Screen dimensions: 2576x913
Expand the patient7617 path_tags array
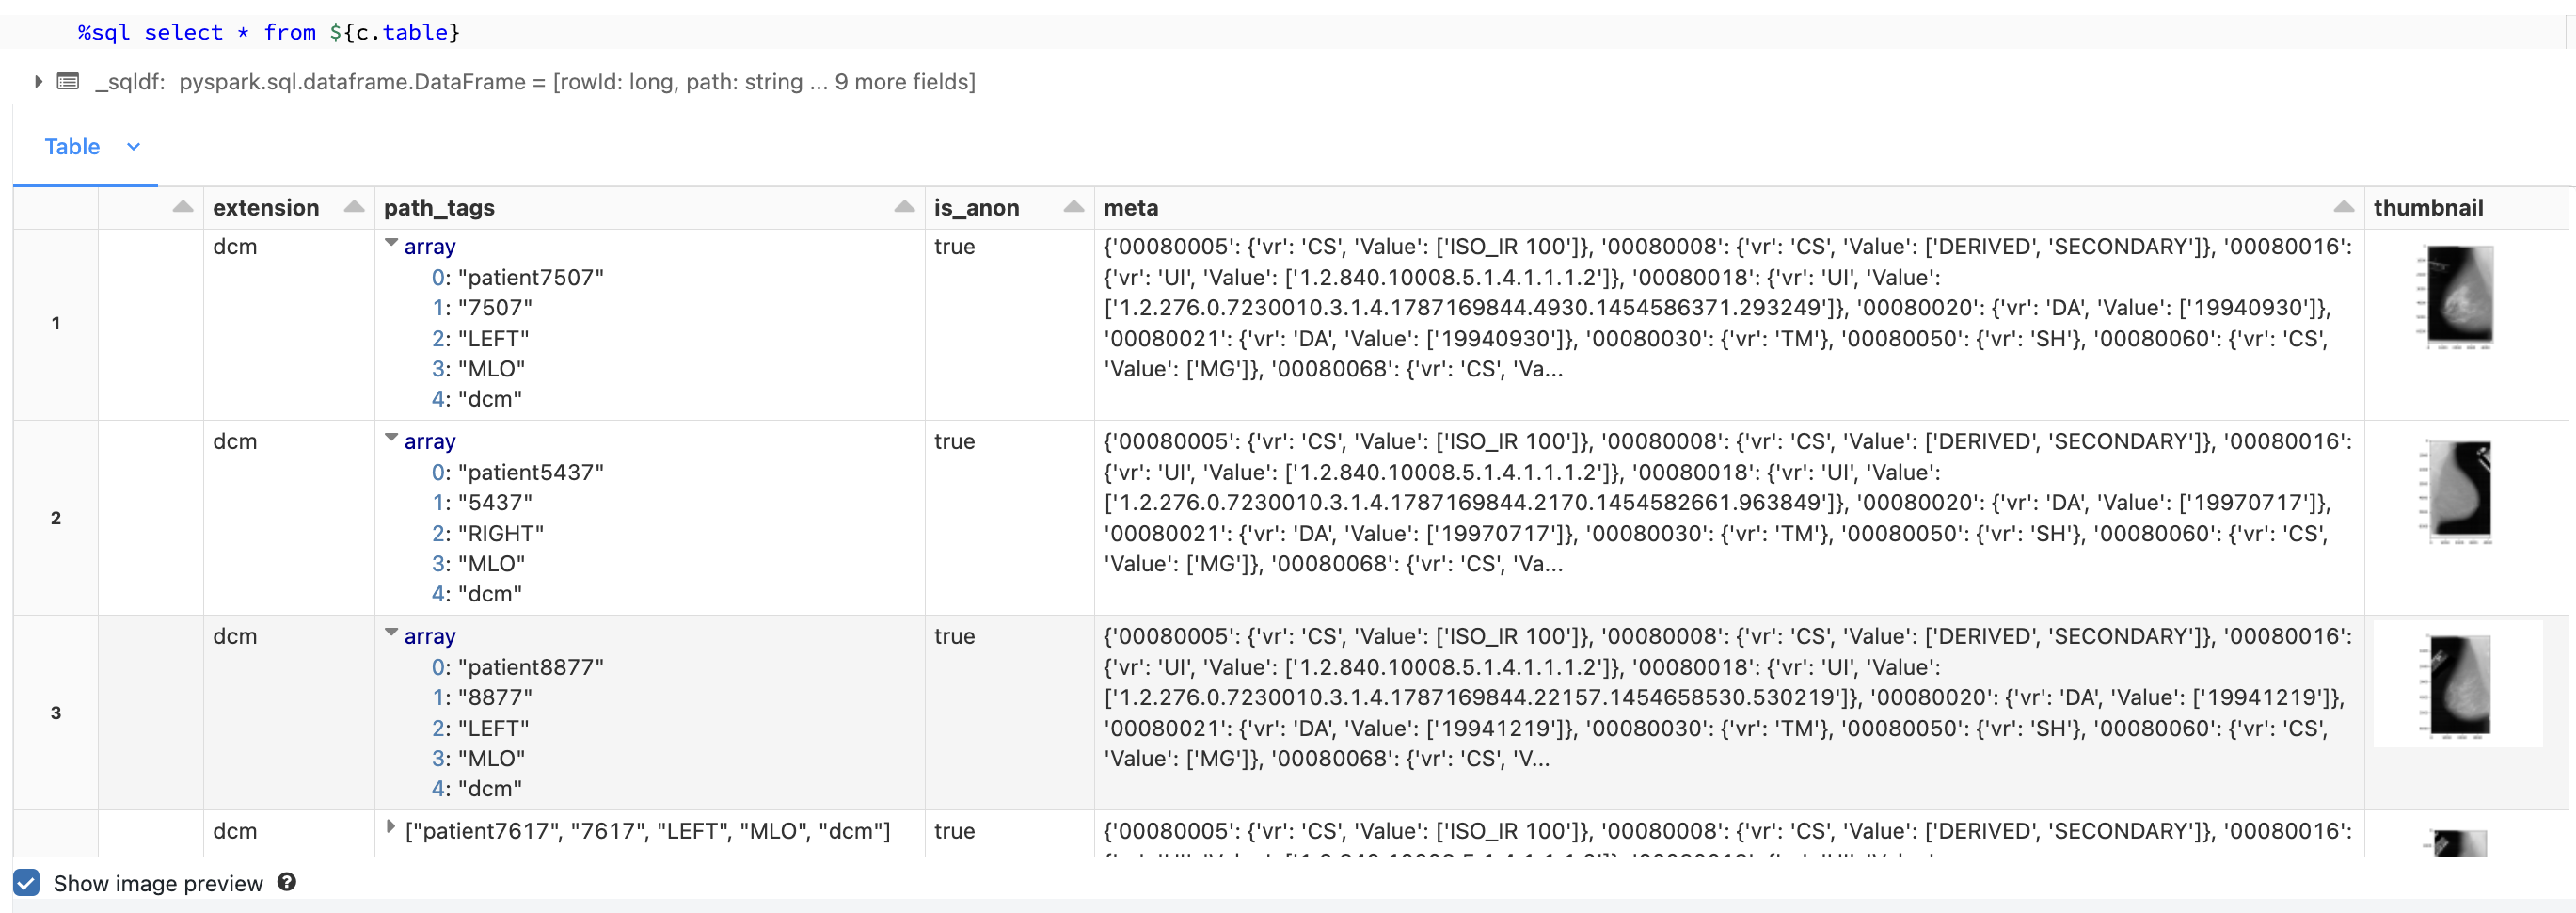pos(391,828)
